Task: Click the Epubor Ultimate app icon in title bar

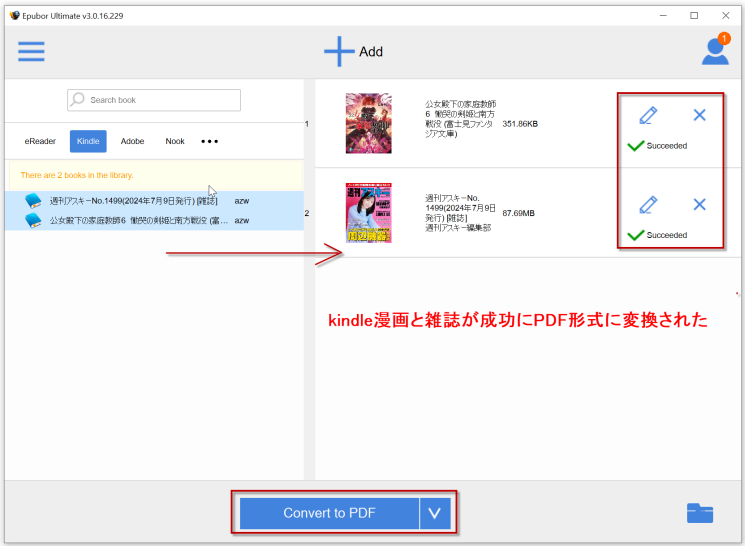Action: click(x=14, y=15)
